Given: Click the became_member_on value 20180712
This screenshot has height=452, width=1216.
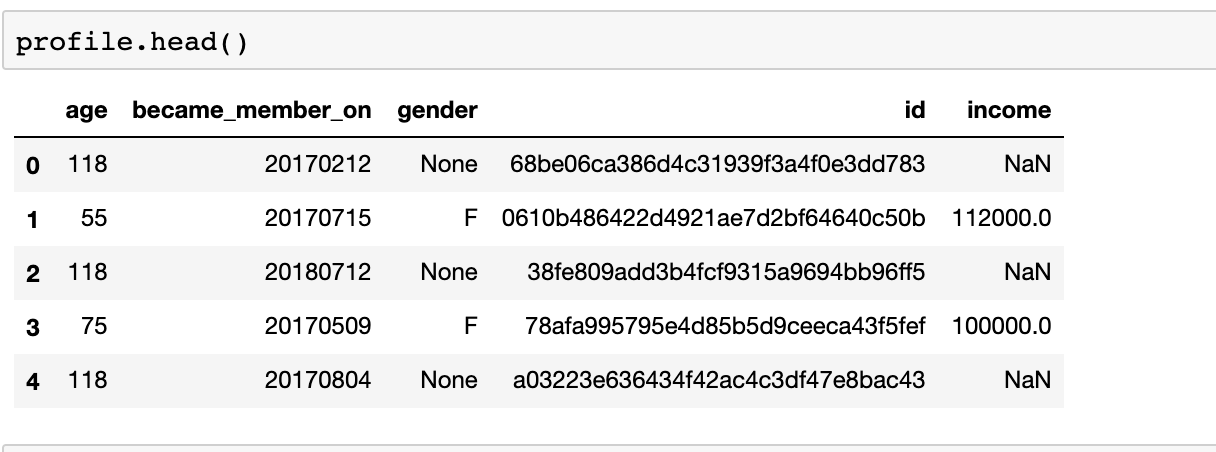Looking at the screenshot, I should 318,273.
